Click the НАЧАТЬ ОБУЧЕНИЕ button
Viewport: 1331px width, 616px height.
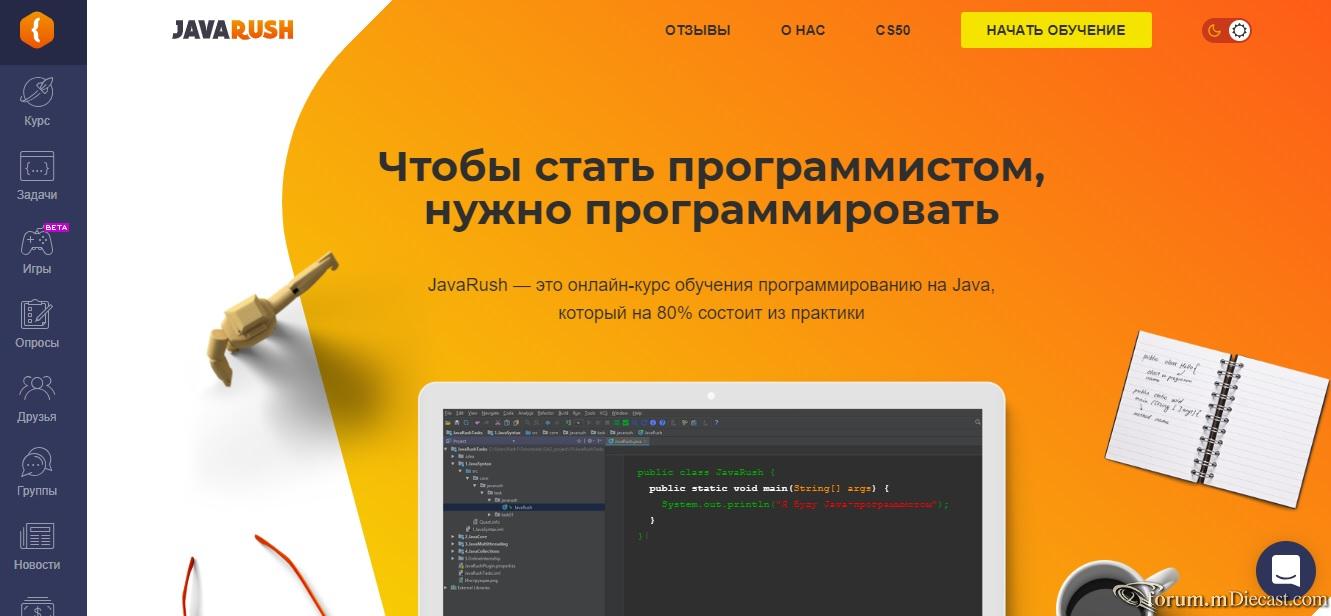point(1056,30)
